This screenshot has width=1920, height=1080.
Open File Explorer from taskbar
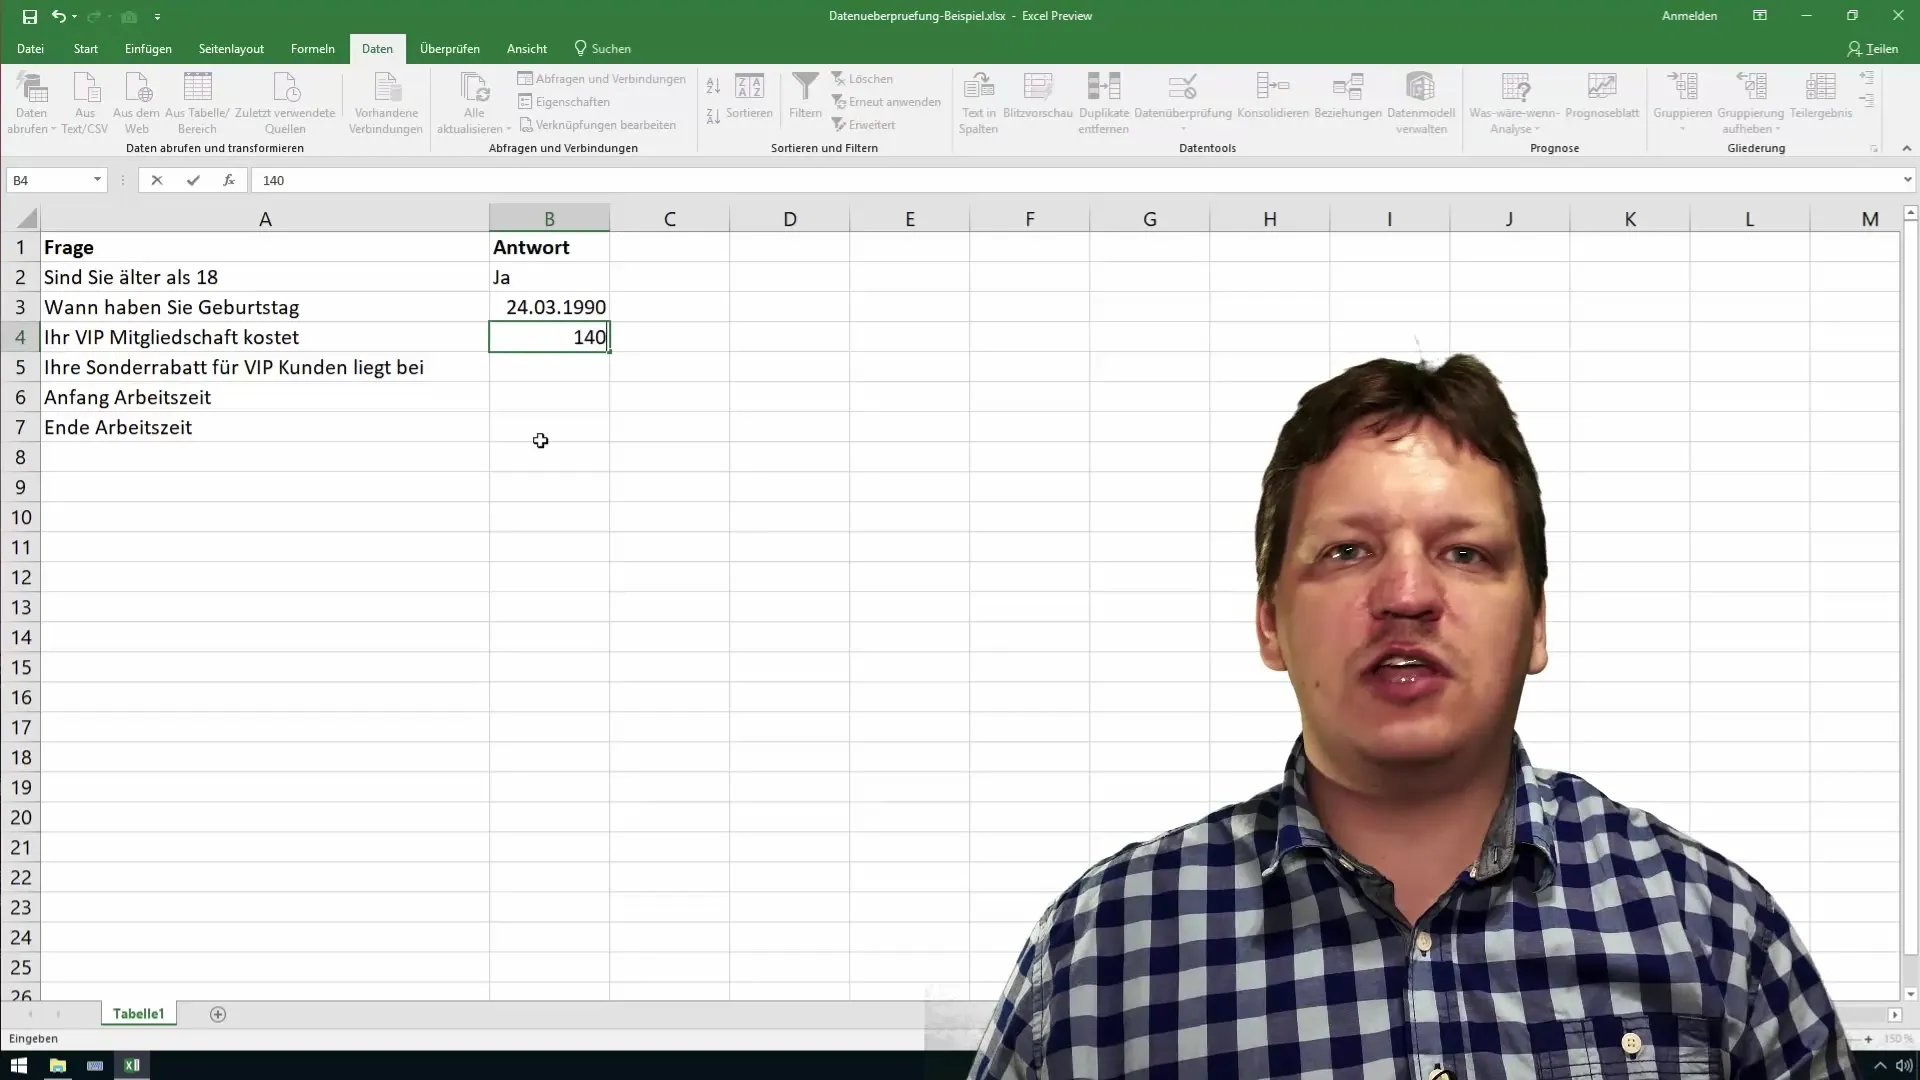click(x=57, y=1065)
